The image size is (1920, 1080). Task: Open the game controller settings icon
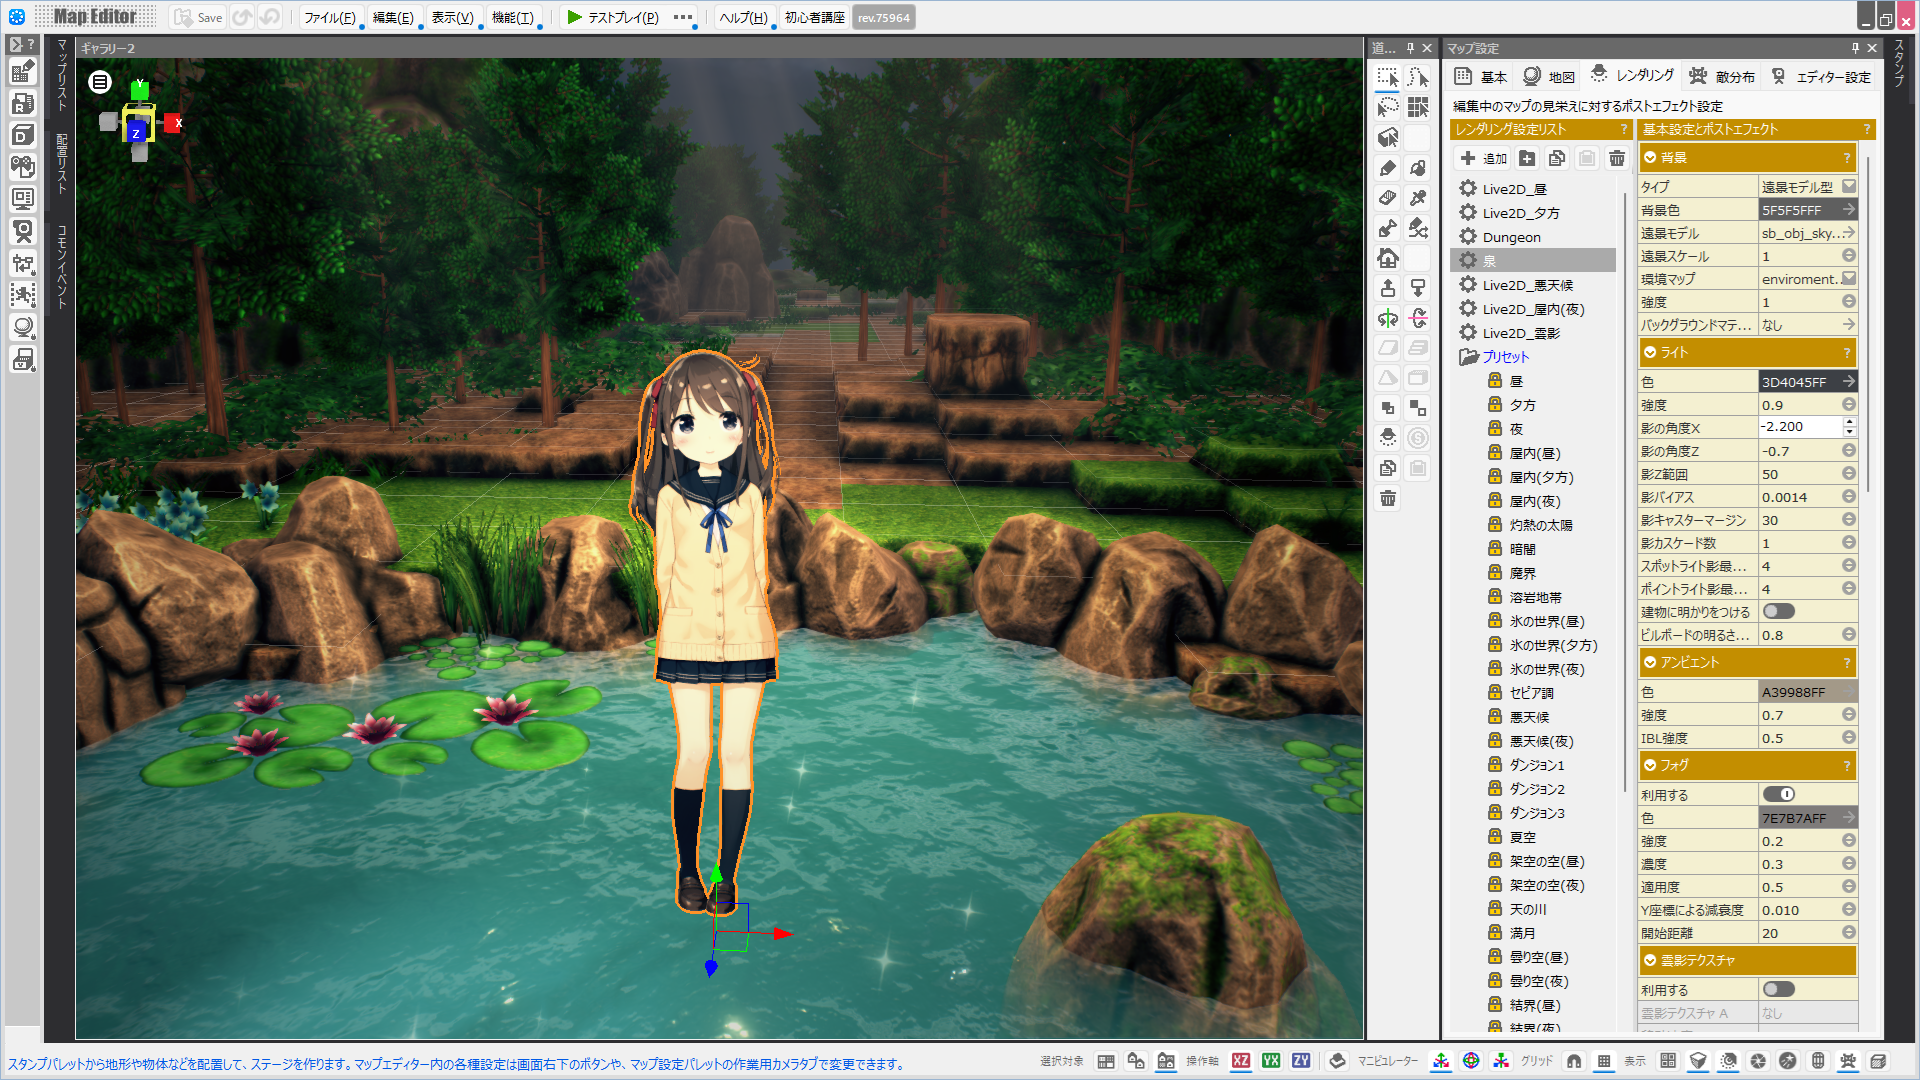(23, 167)
